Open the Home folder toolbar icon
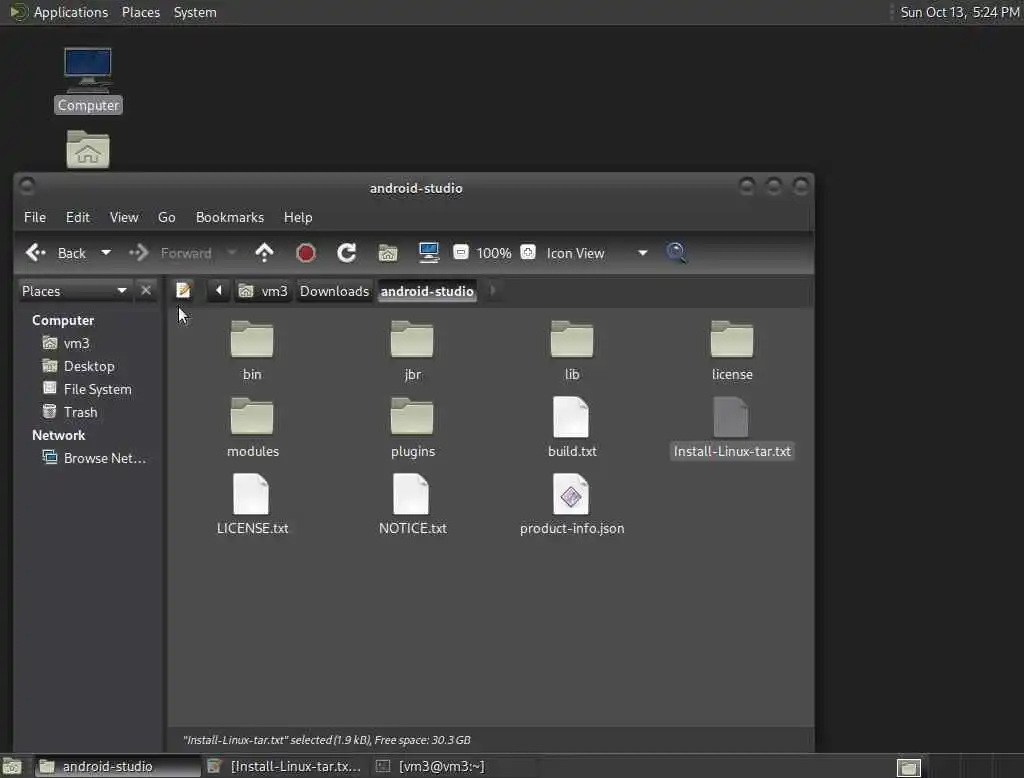The width and height of the screenshot is (1024, 778). click(x=388, y=253)
